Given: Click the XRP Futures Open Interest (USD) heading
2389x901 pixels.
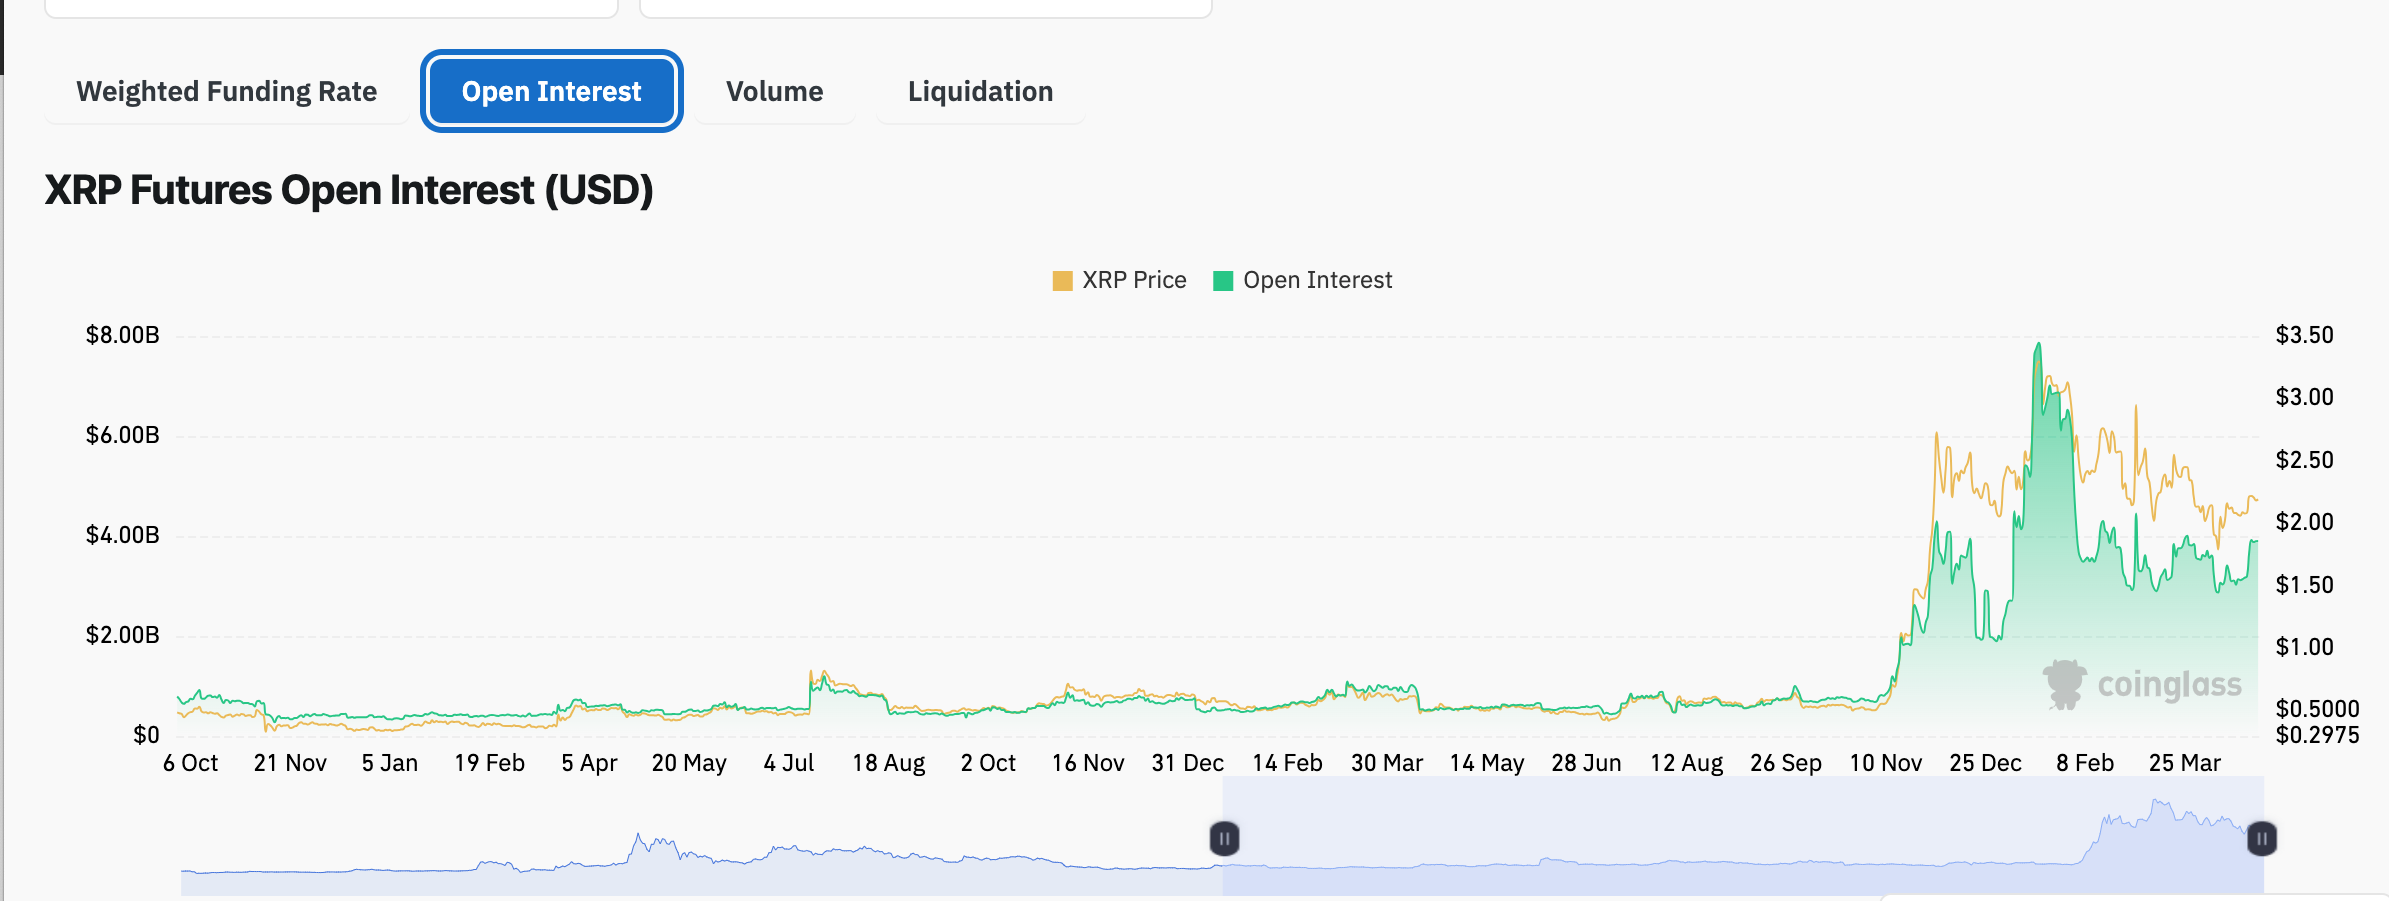Looking at the screenshot, I should point(349,190).
